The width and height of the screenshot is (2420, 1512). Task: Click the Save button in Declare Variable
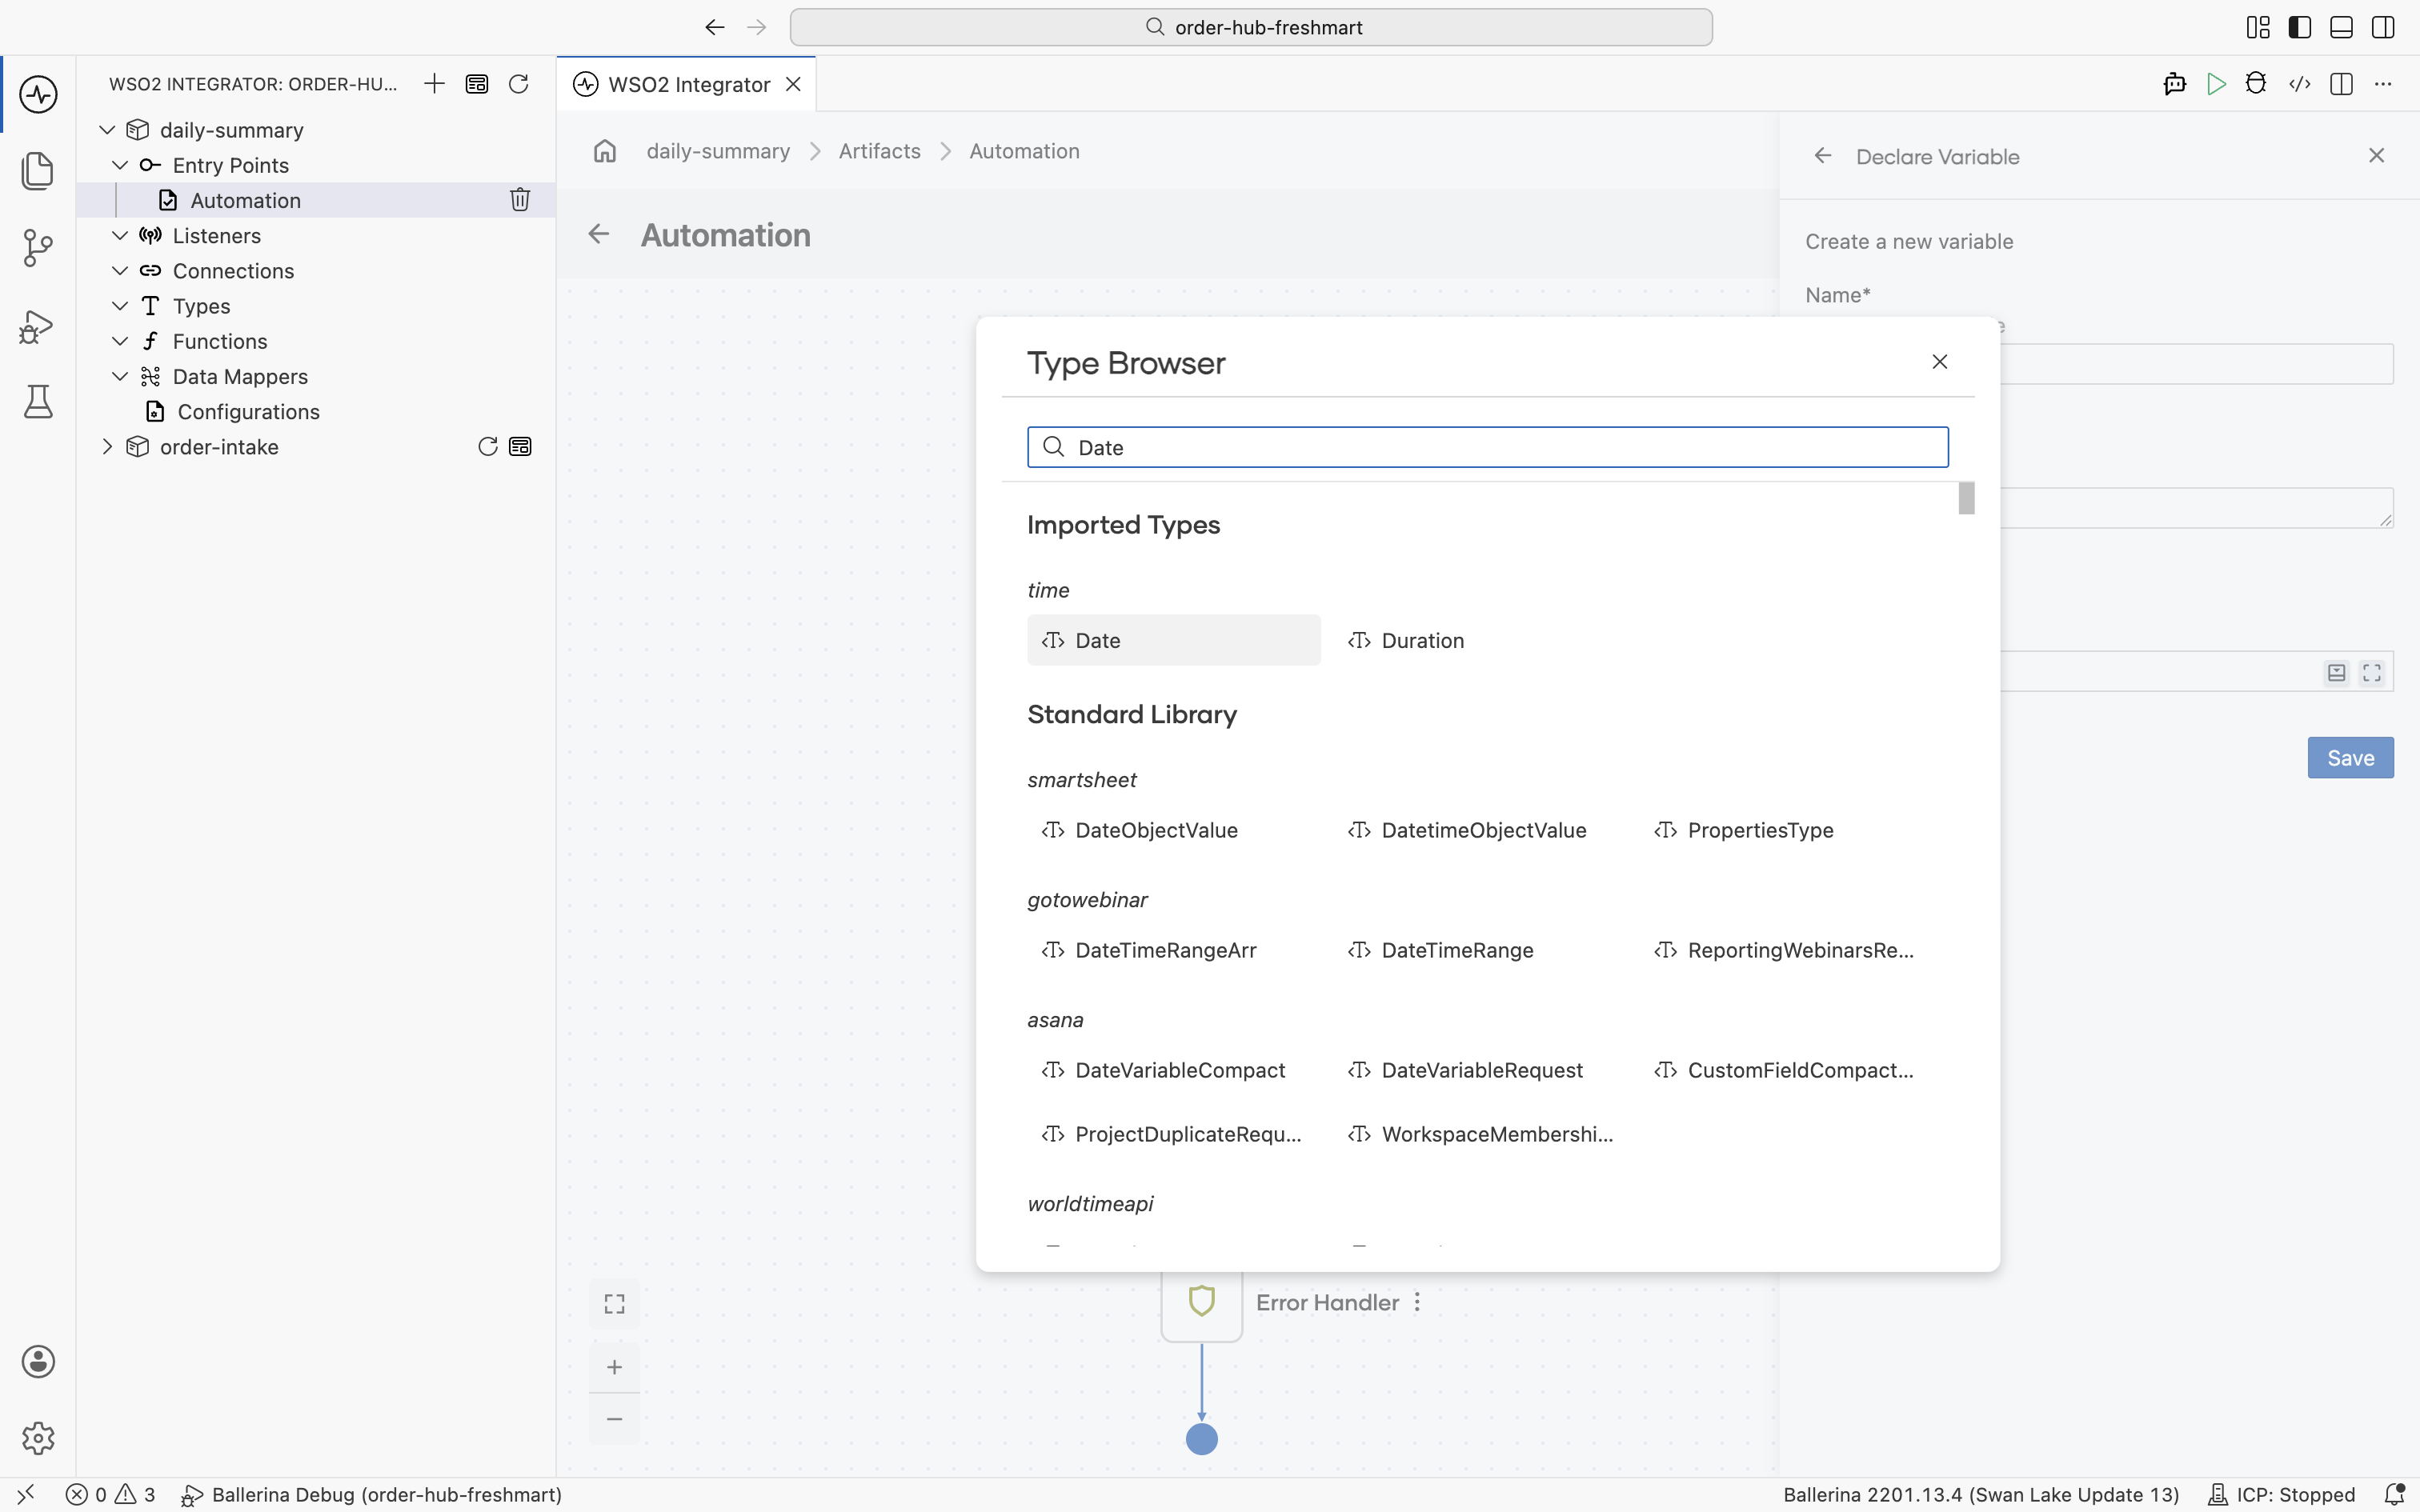click(2350, 758)
